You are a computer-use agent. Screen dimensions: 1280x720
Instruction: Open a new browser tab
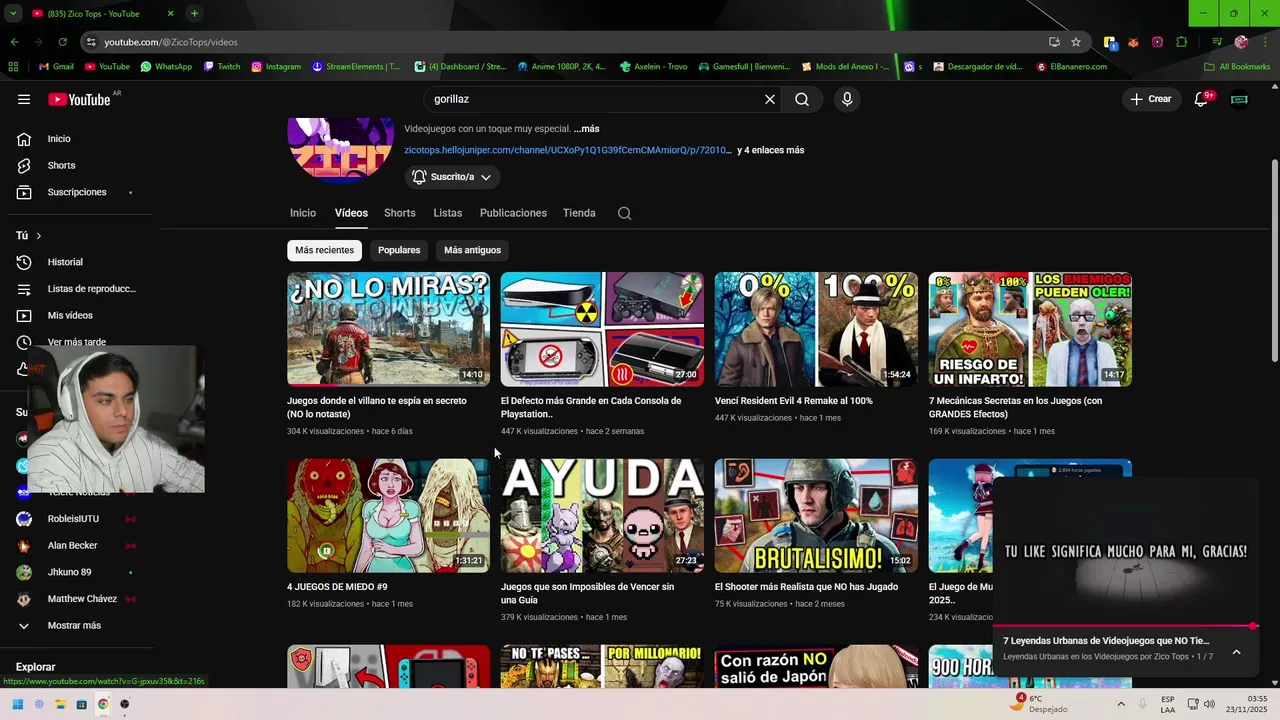tap(194, 13)
